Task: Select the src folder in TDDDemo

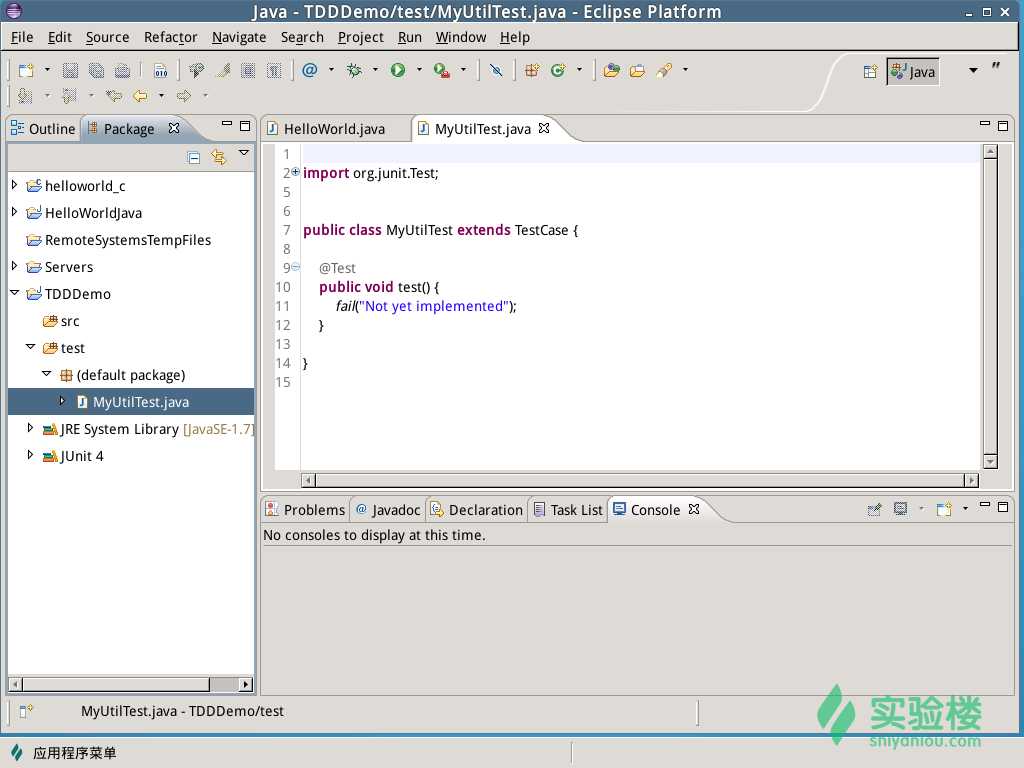Action: (x=61, y=321)
